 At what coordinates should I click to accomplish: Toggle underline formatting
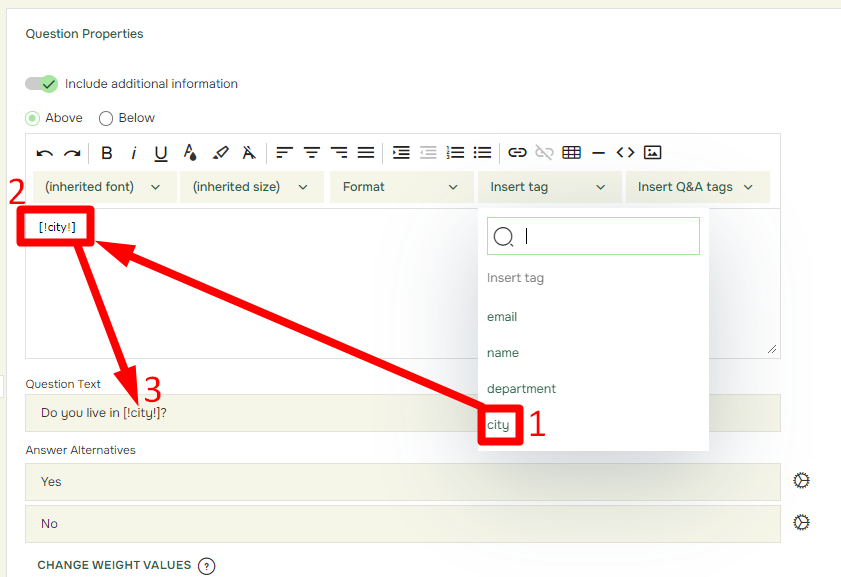pos(160,154)
